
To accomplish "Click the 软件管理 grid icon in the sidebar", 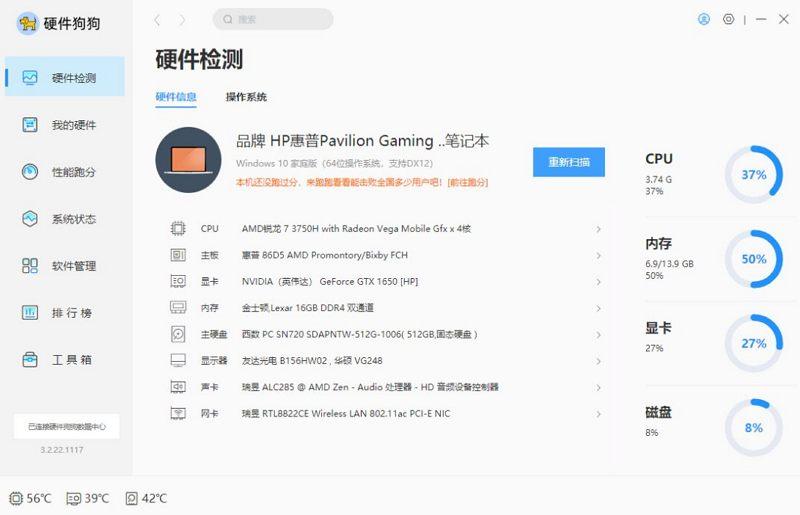I will [x=30, y=265].
